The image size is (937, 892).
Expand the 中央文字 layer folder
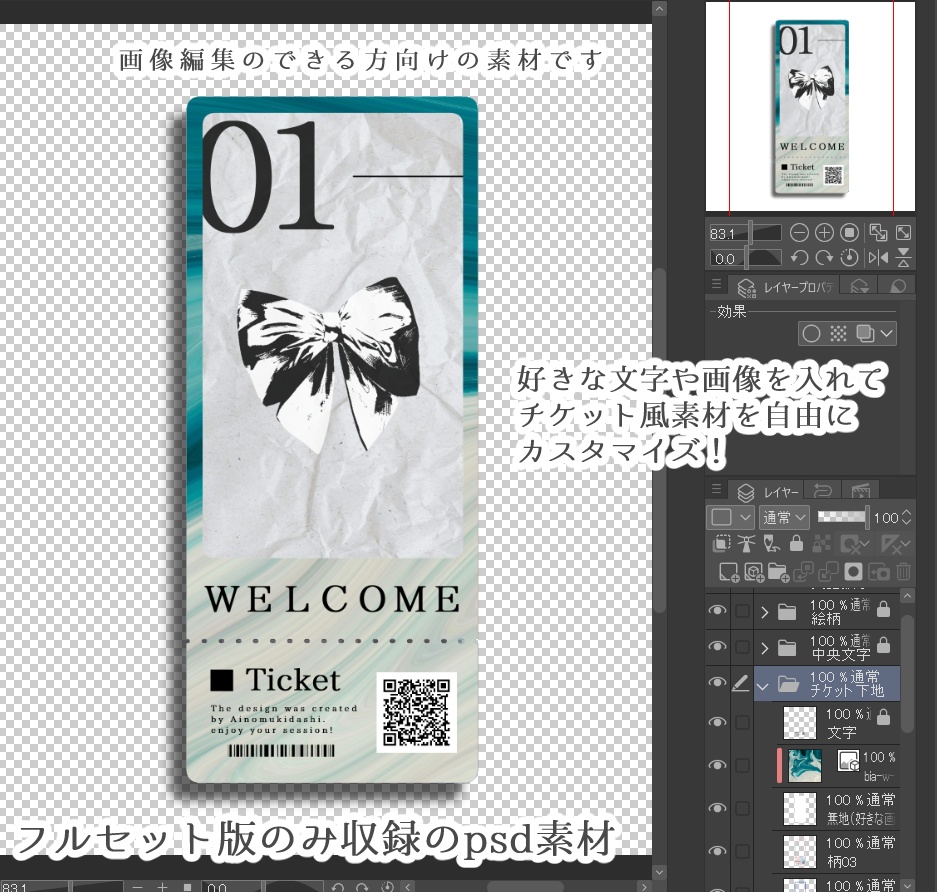pyautogui.click(x=764, y=648)
